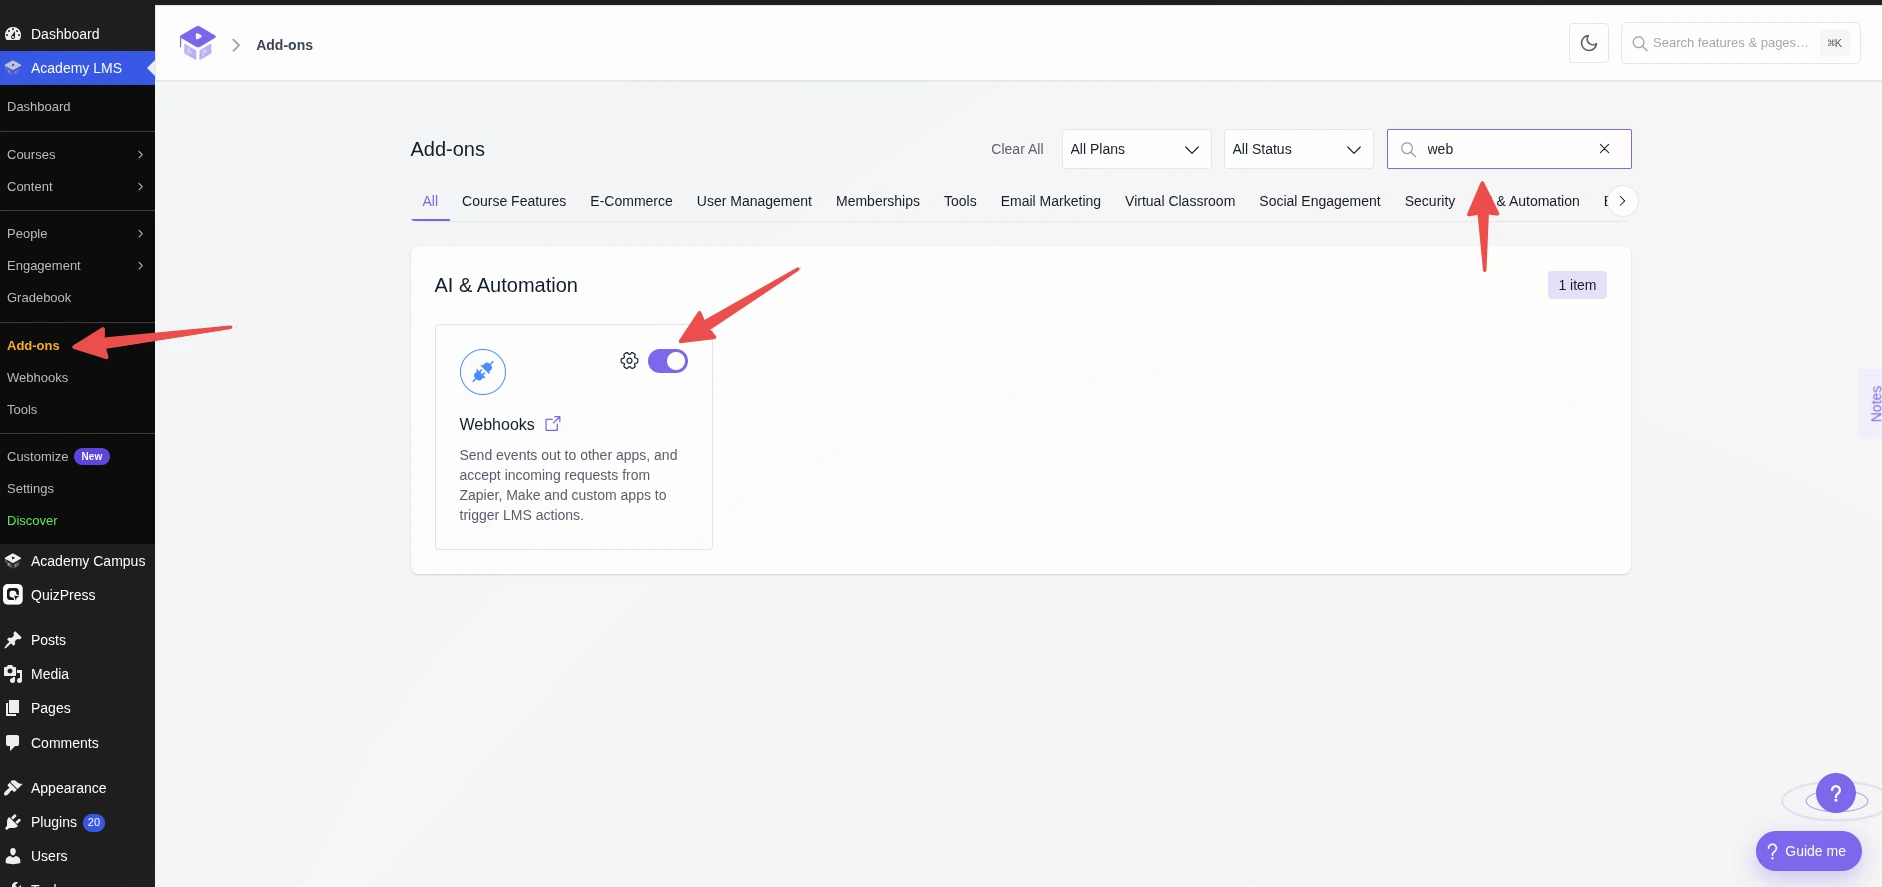This screenshot has width=1882, height=887.
Task: Open the Academy Campus menu icon
Action: tap(13, 561)
